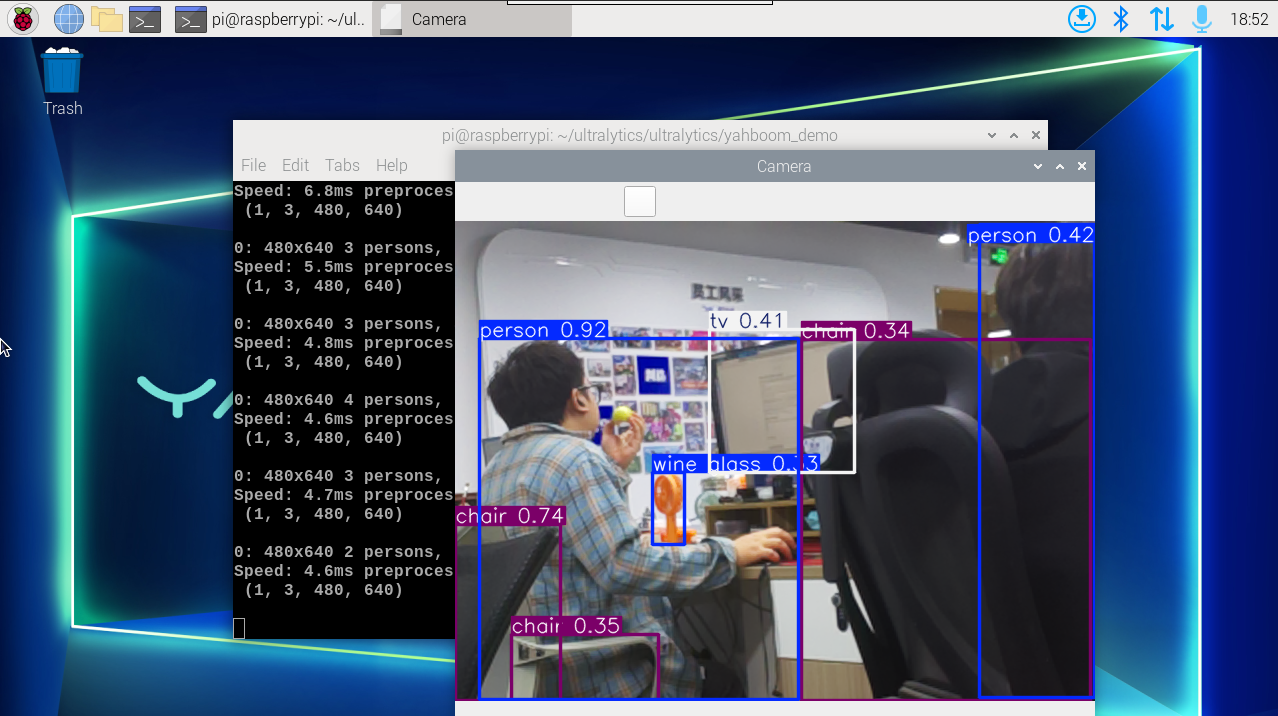Click the 'person 0.42' detection label

click(x=1031, y=235)
